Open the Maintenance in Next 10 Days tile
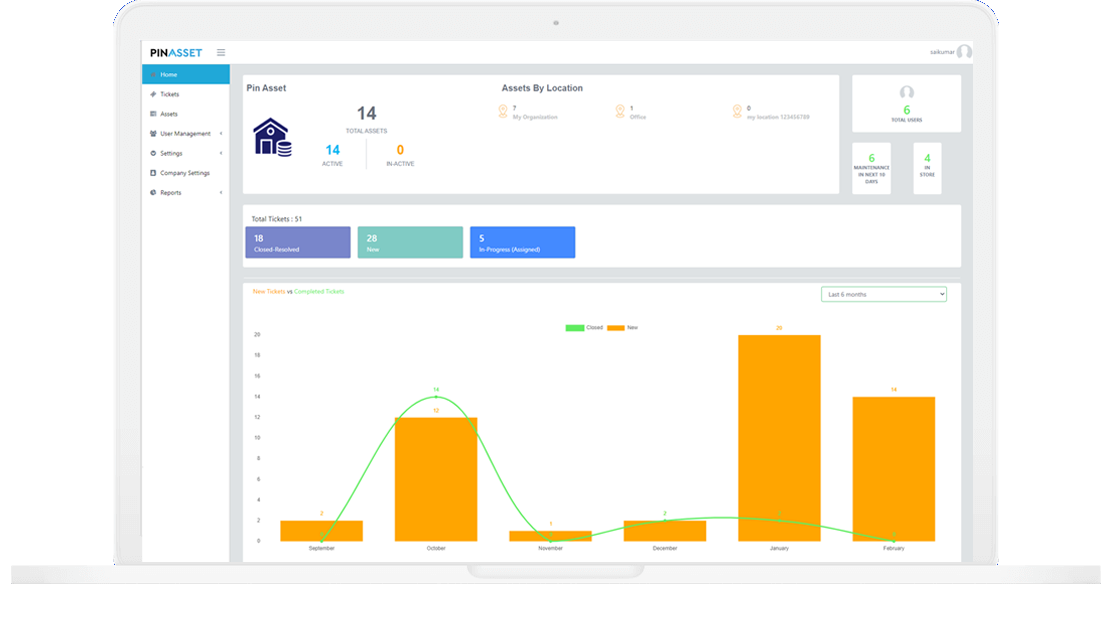Viewport: 1115px width, 628px height. coord(872,169)
